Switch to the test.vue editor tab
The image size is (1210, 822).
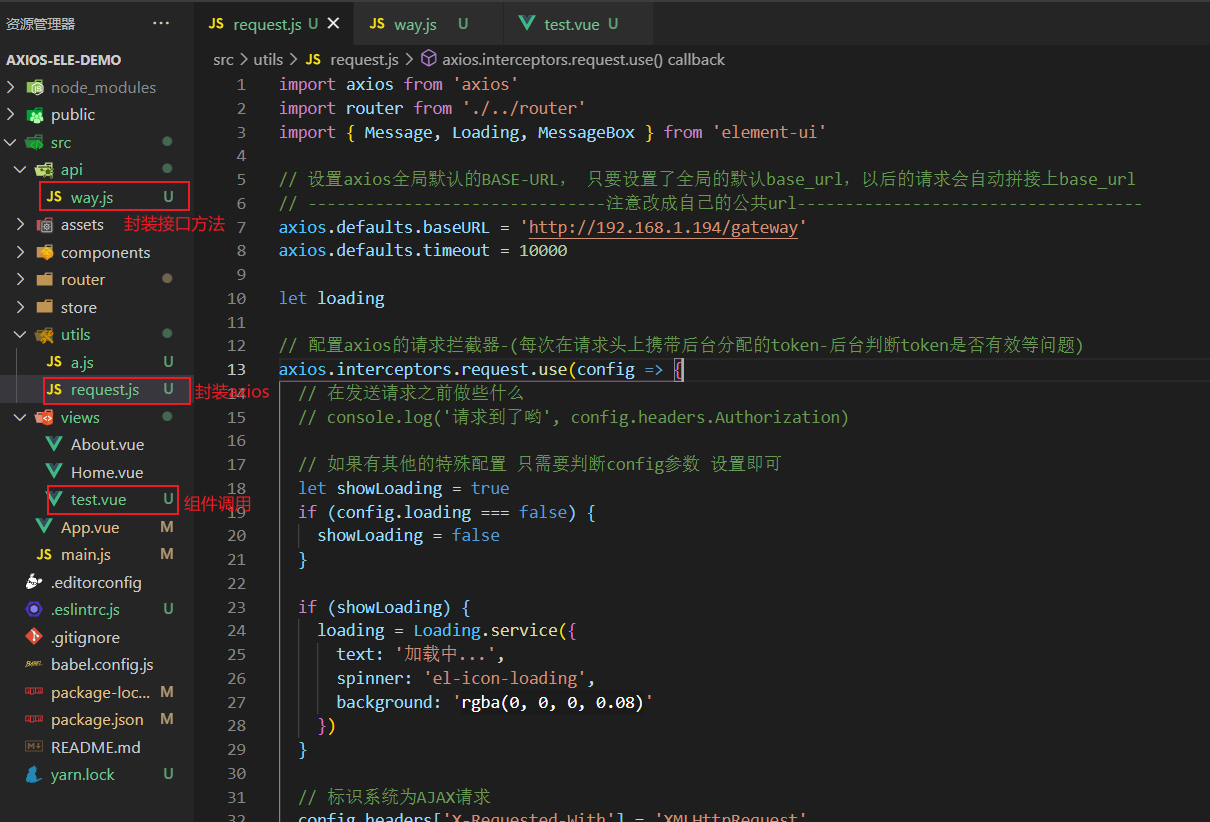point(578,23)
